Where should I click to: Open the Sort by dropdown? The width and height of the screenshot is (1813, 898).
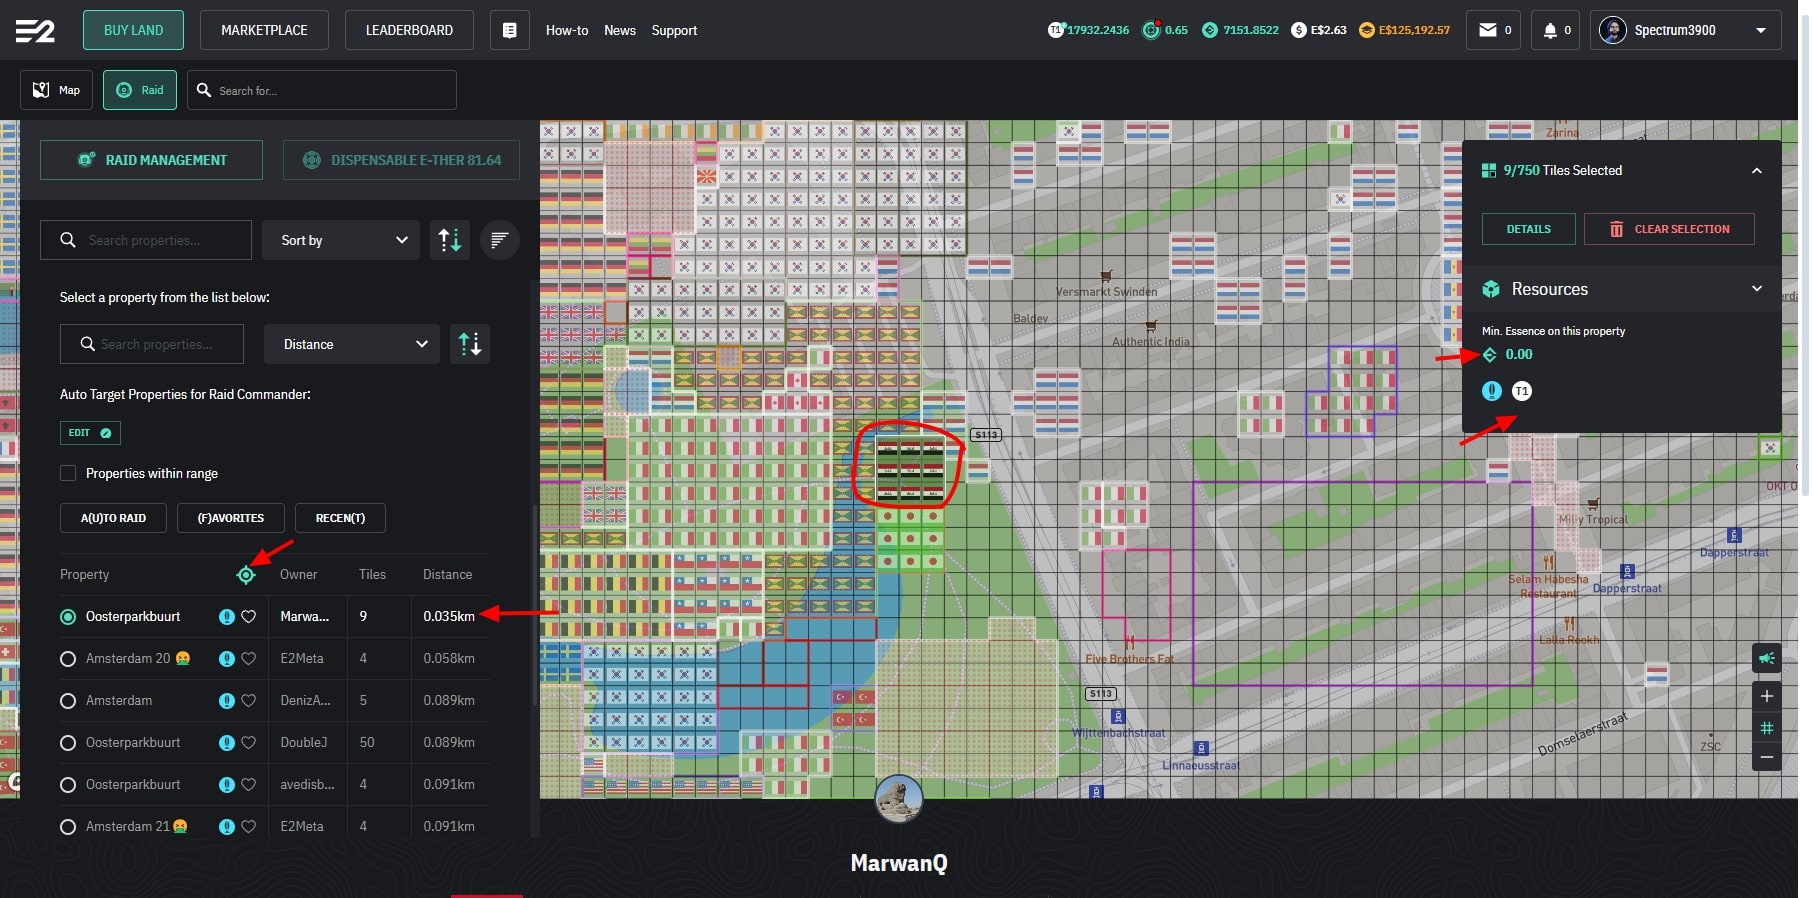341,240
